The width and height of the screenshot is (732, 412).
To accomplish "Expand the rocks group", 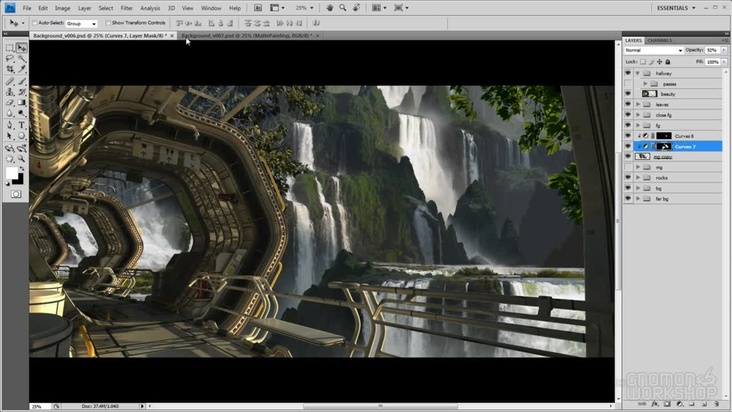I will (638, 178).
